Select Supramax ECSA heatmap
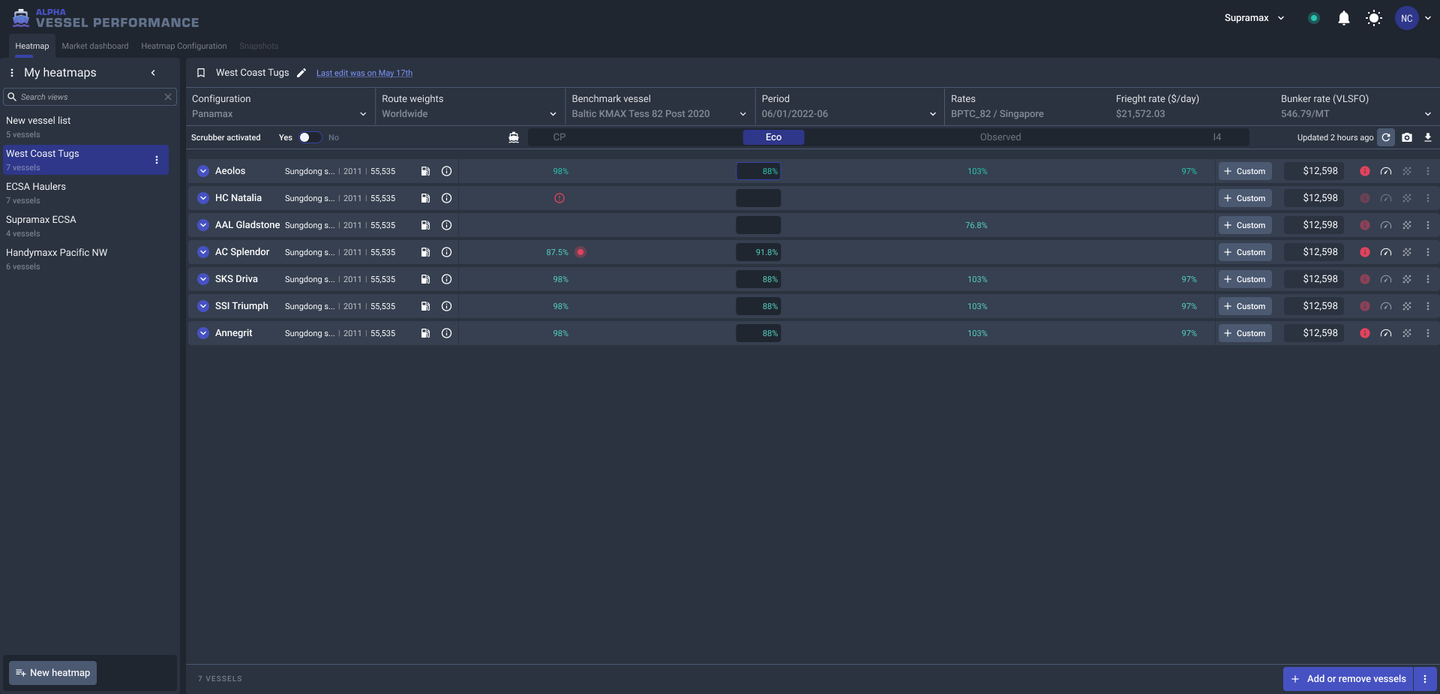The image size is (1440, 694). [85, 225]
